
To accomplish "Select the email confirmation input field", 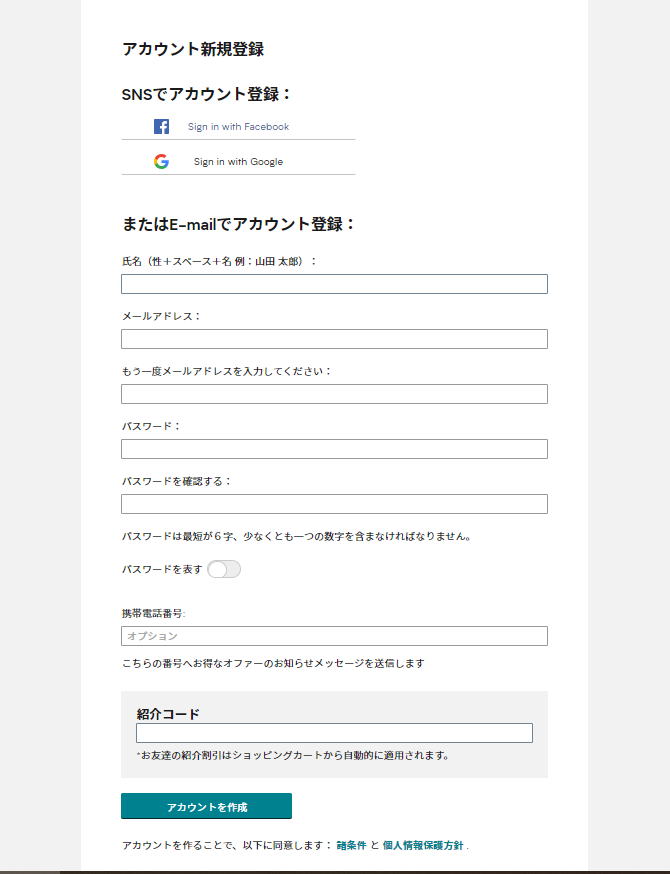I will (x=334, y=394).
